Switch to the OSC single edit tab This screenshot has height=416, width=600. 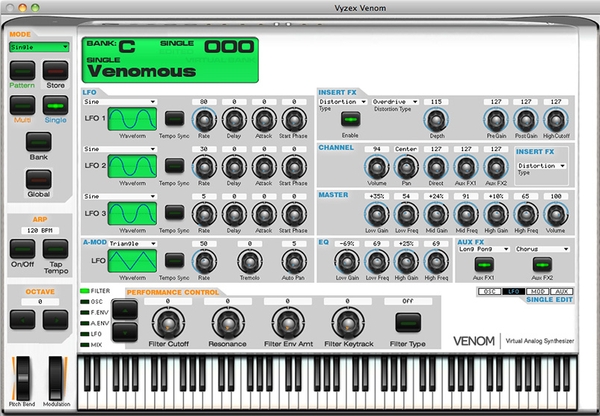[x=489, y=292]
